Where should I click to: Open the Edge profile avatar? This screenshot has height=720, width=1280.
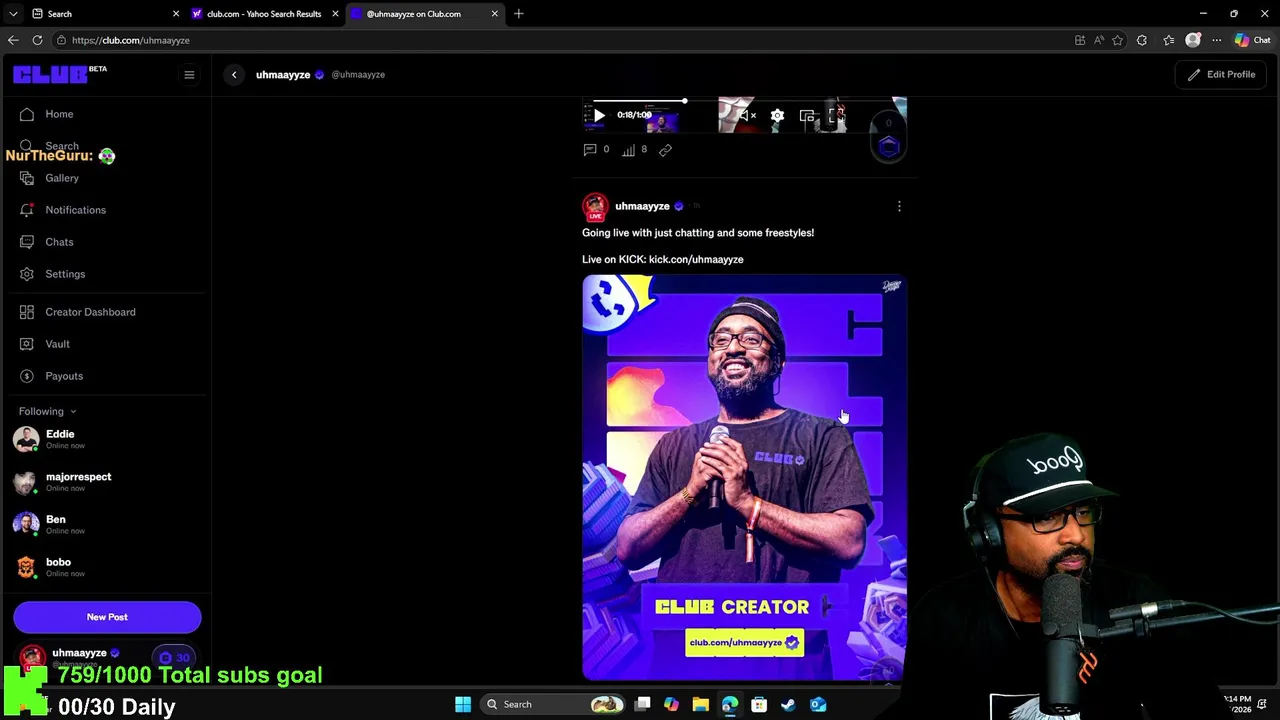tap(1192, 40)
